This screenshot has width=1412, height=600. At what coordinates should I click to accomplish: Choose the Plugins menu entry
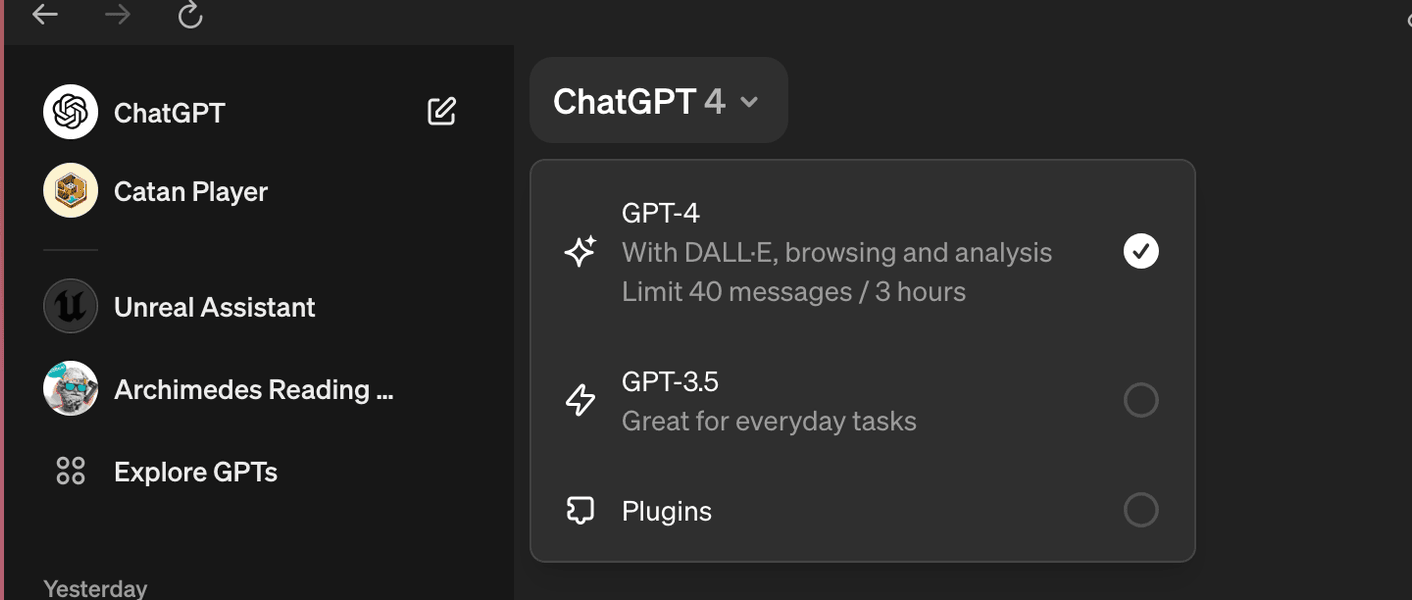667,511
